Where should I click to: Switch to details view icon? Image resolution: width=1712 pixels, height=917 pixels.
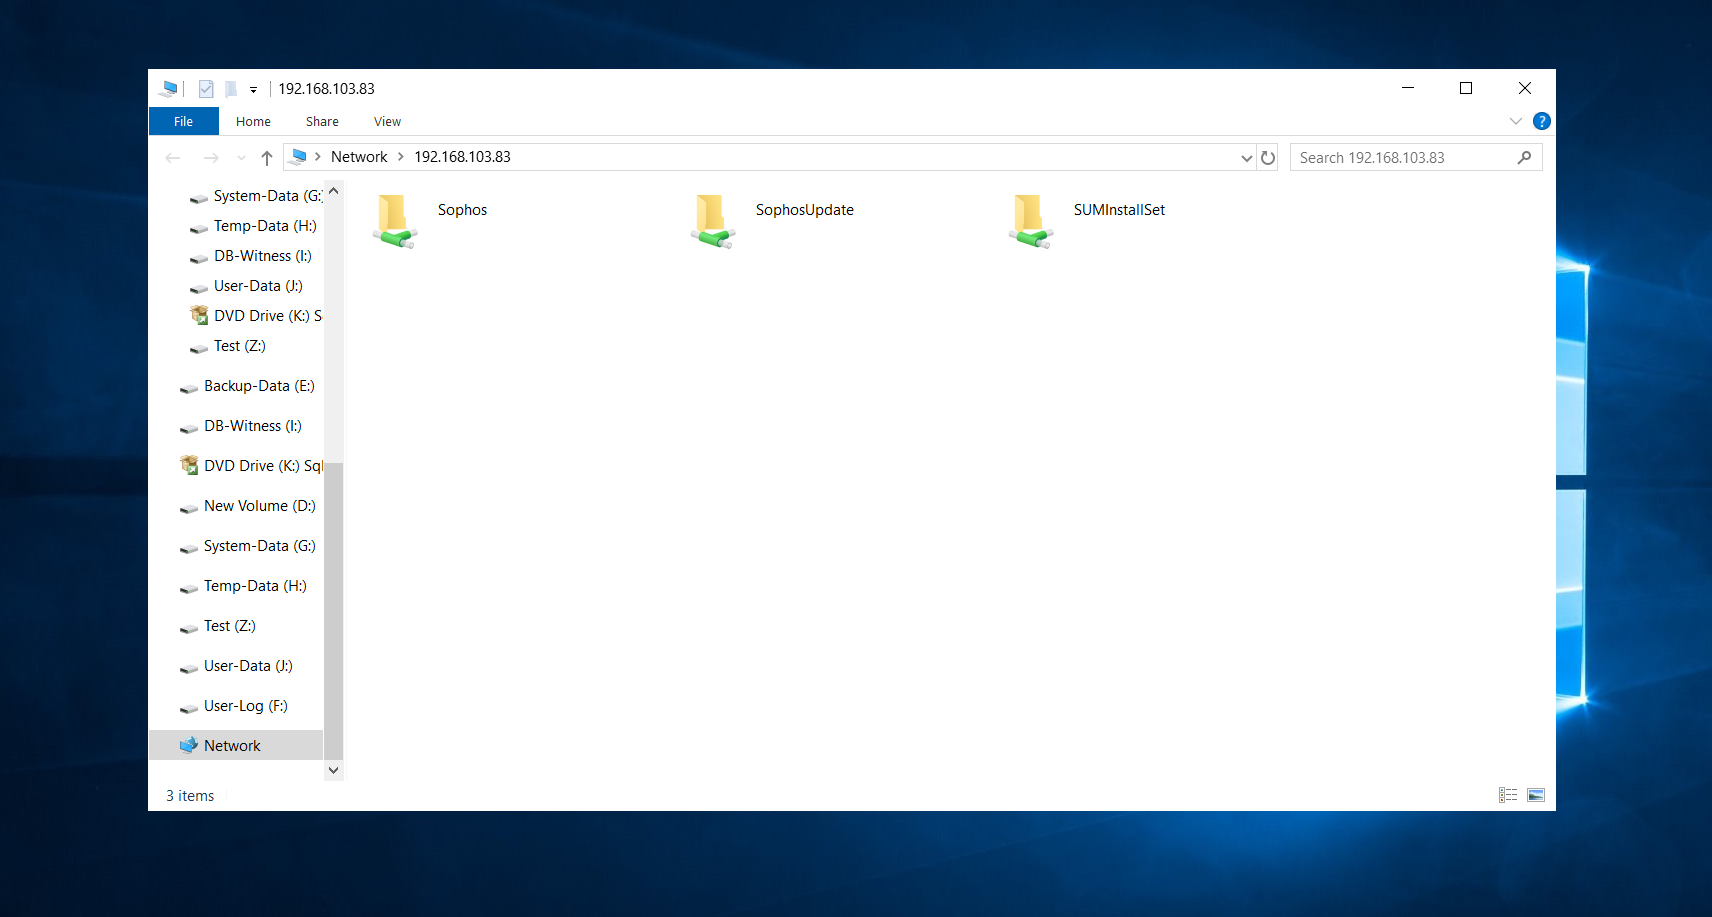coord(1508,795)
